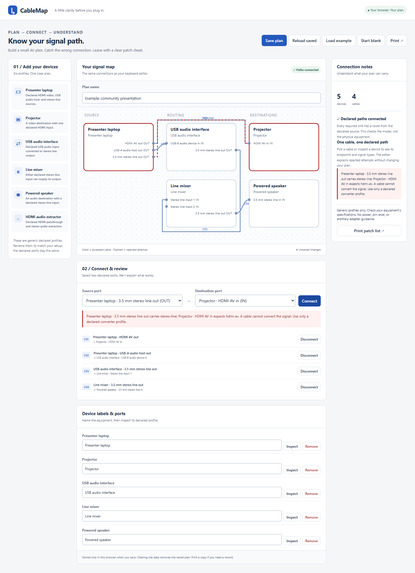Edit the Line mixer label field
The width and height of the screenshot is (415, 573).
(182, 516)
